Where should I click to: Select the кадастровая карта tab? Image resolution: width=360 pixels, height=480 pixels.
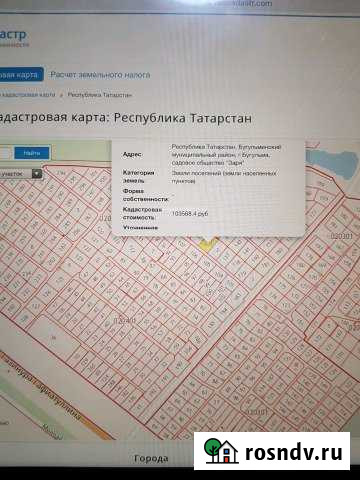click(21, 75)
